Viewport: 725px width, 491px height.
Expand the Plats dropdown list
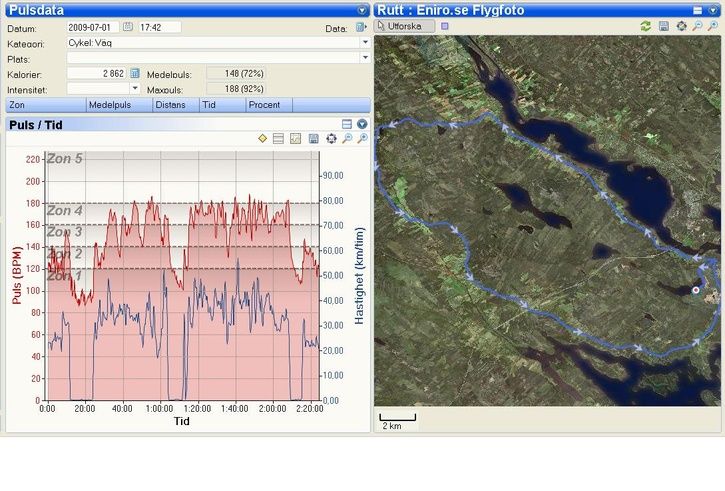363,58
